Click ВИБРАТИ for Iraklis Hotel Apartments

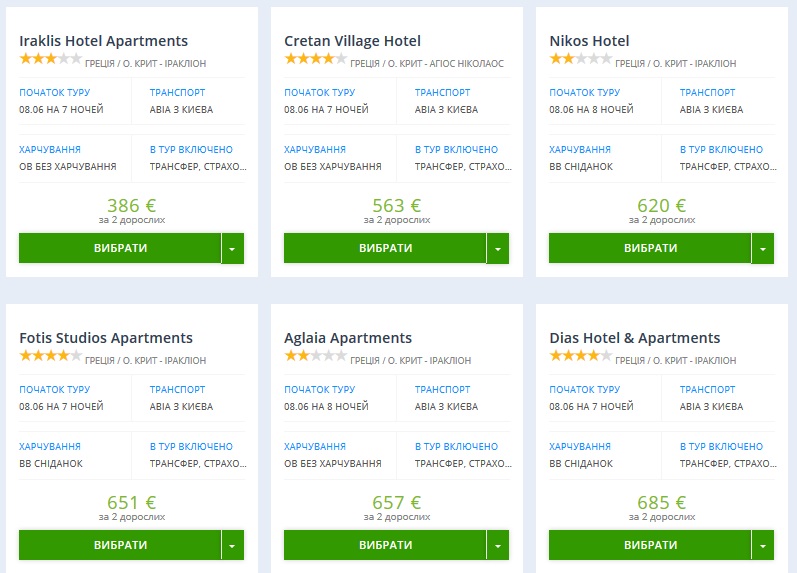(120, 248)
